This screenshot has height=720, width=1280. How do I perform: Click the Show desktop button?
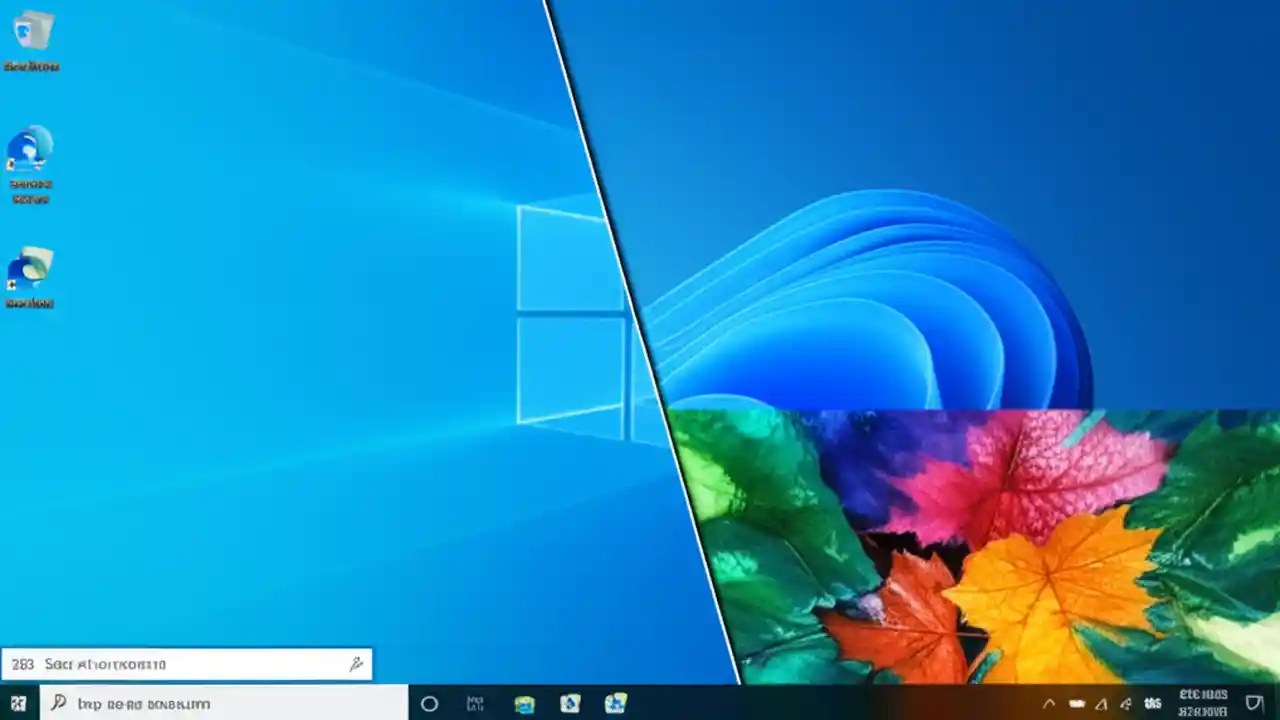(x=1278, y=703)
